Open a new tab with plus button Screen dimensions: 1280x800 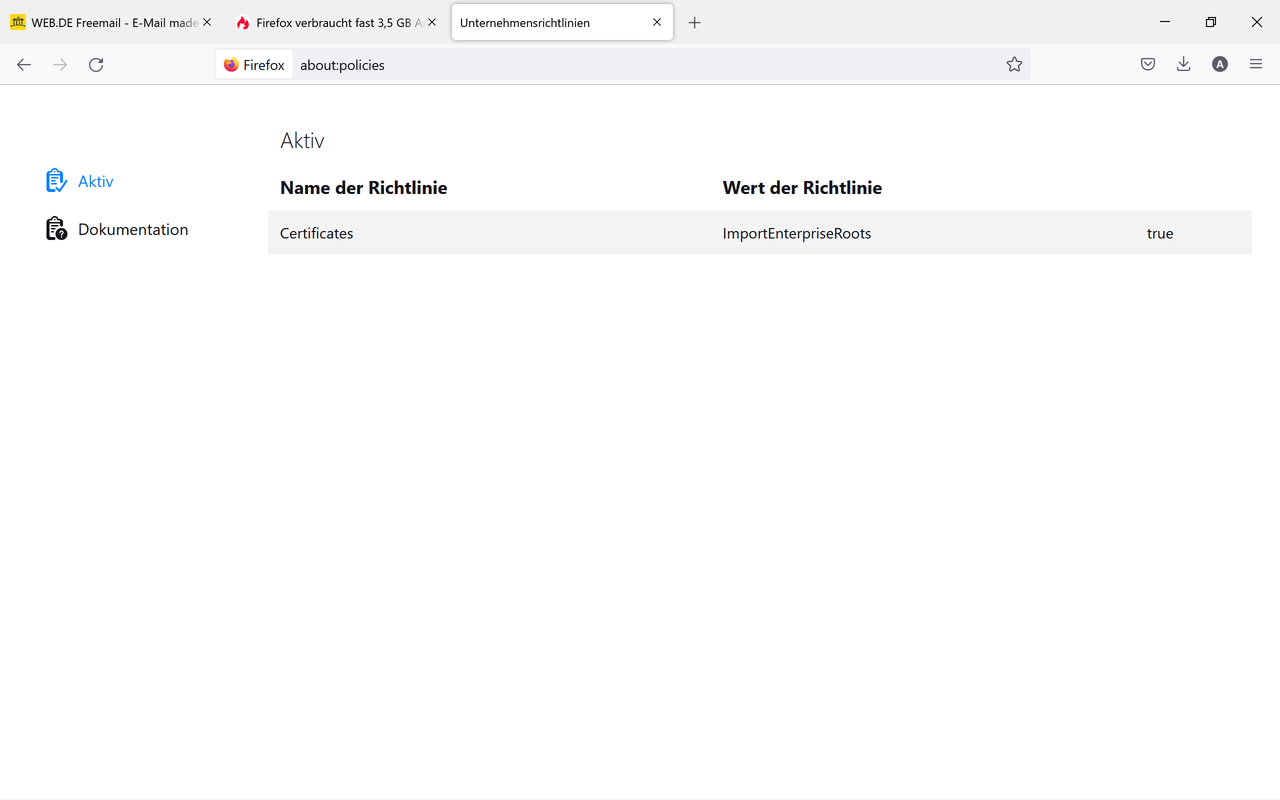point(695,23)
